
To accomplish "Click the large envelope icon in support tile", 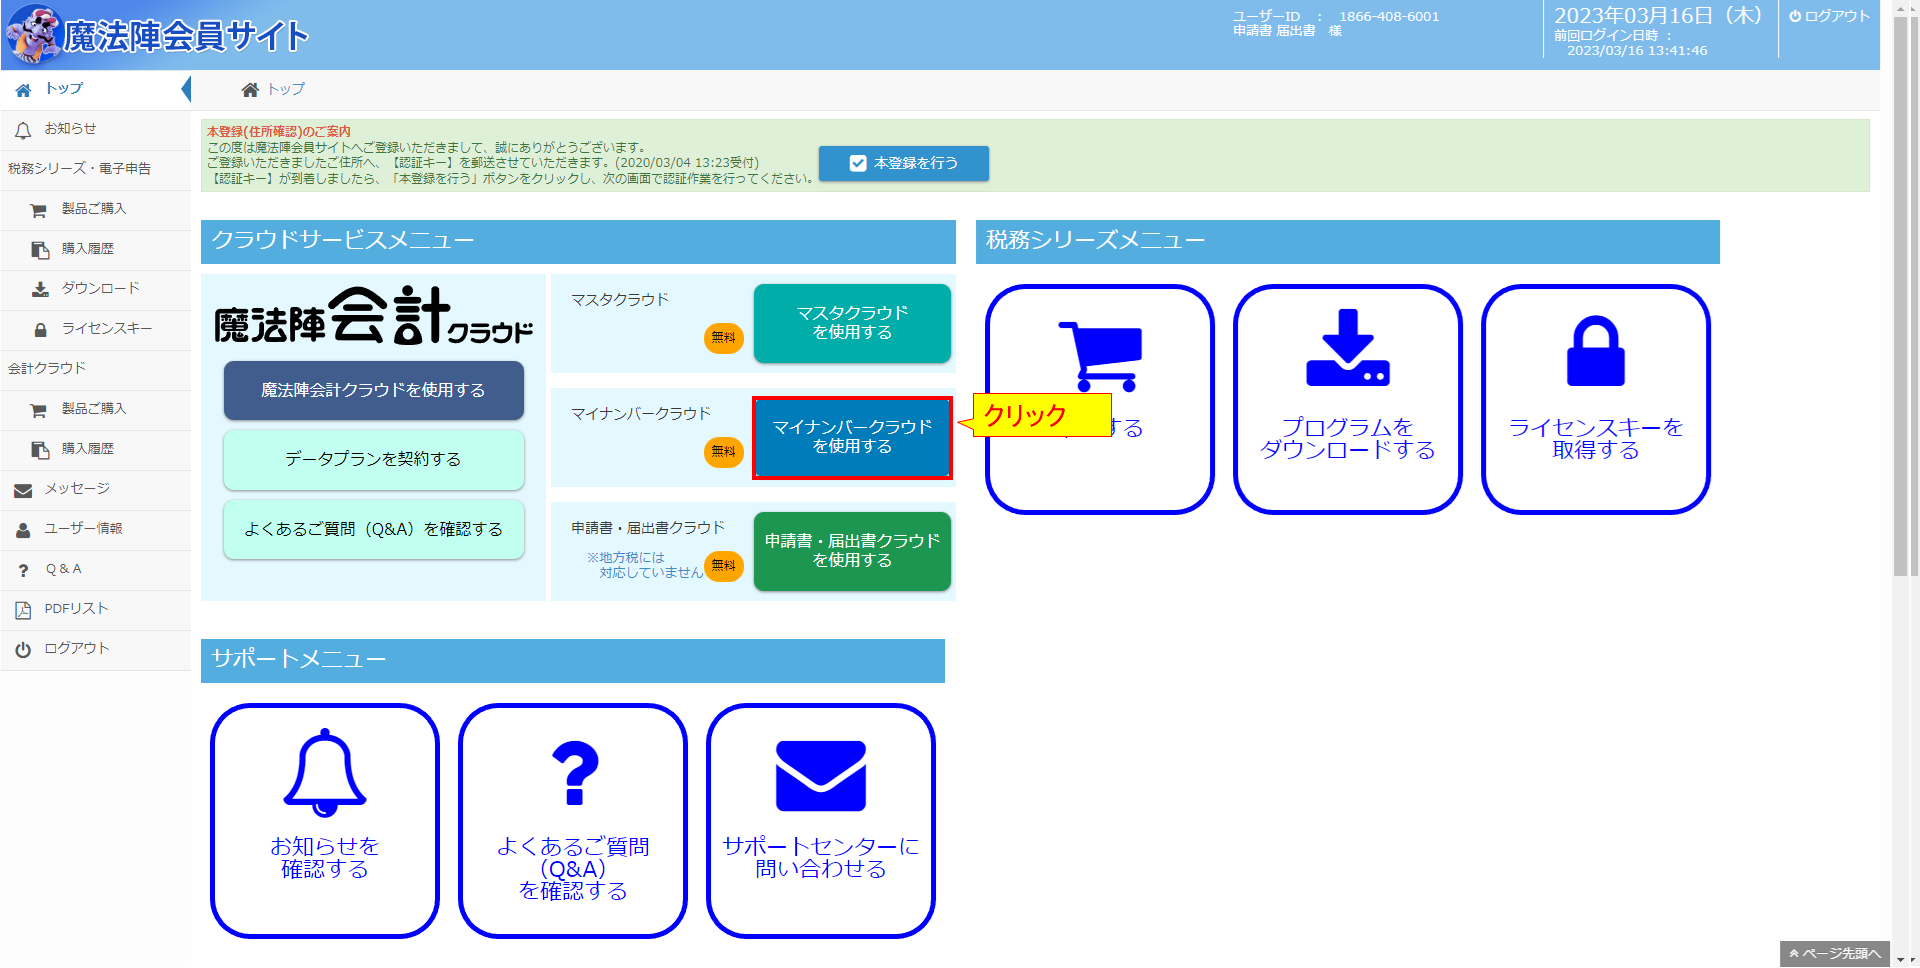I will point(821,776).
